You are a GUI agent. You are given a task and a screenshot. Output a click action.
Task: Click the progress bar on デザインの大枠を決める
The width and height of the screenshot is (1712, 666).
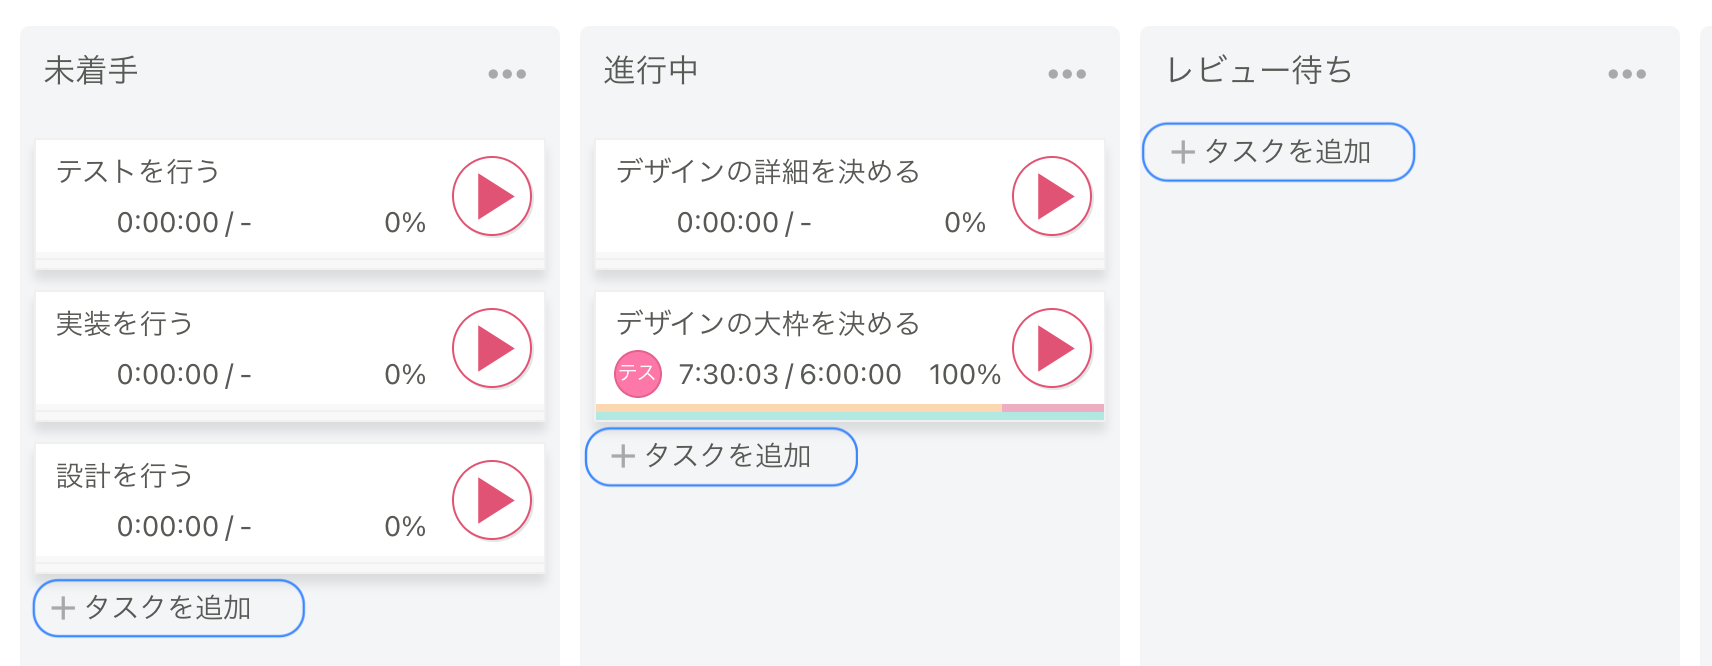pos(849,410)
